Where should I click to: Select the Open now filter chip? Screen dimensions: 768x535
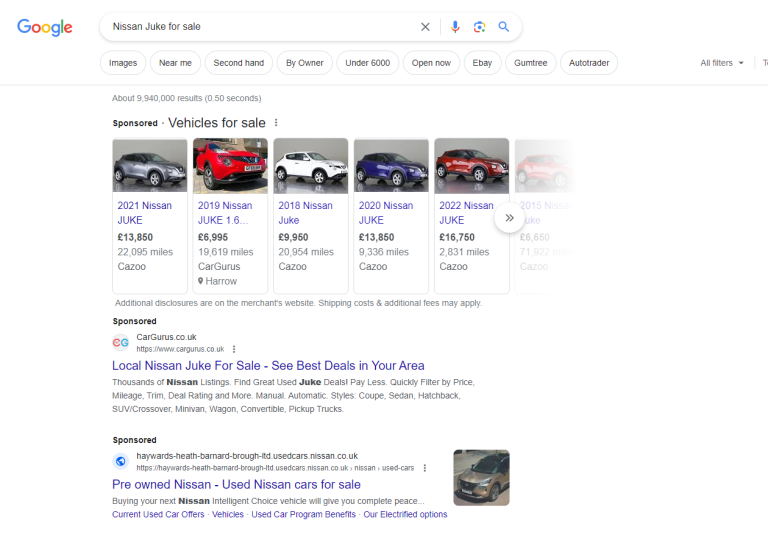click(431, 63)
